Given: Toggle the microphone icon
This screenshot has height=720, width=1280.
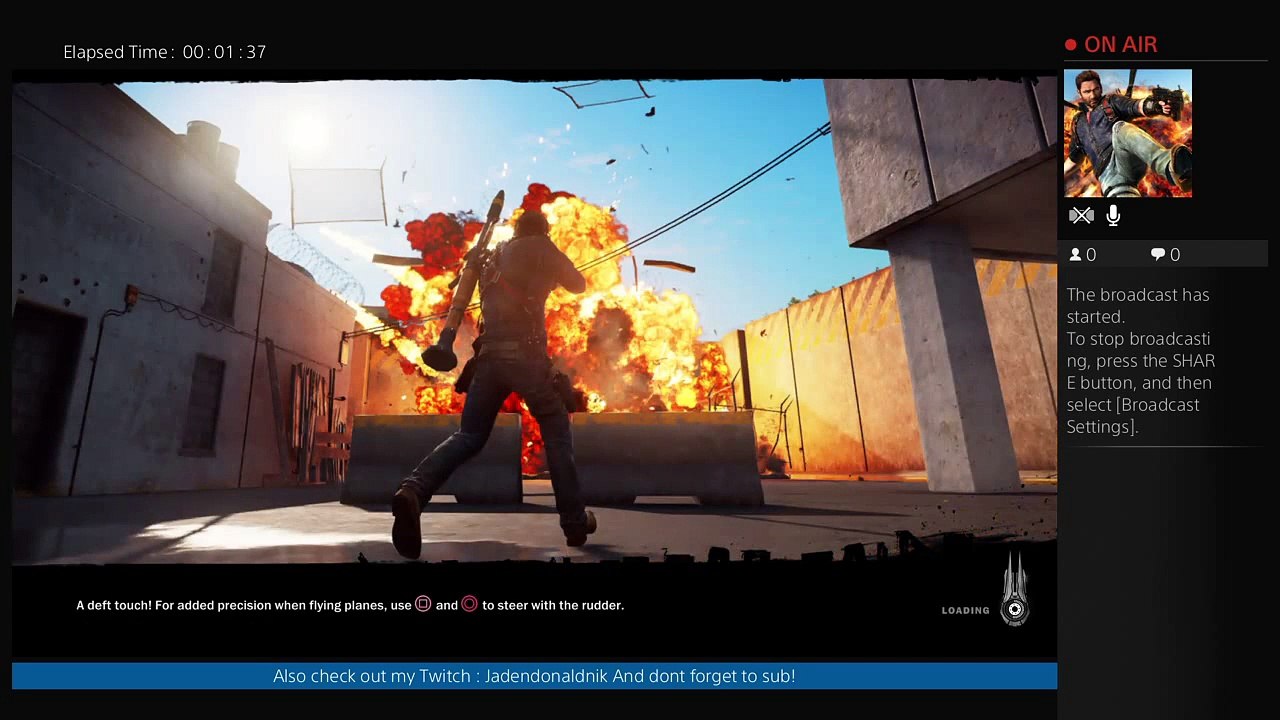Looking at the screenshot, I should [1113, 215].
